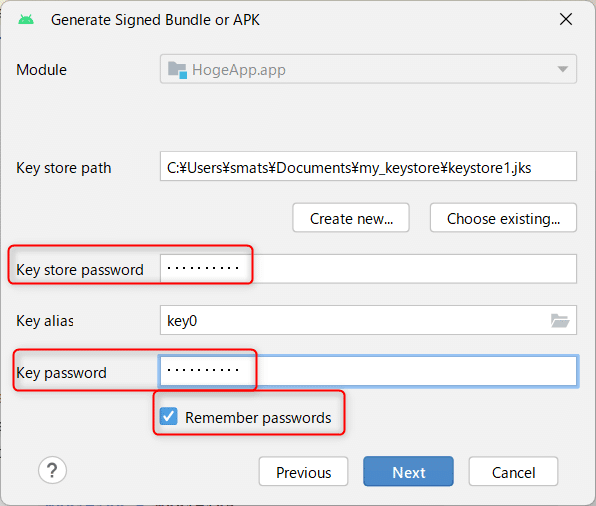Expand the Module dropdown arrow
The image size is (596, 506).
click(563, 69)
